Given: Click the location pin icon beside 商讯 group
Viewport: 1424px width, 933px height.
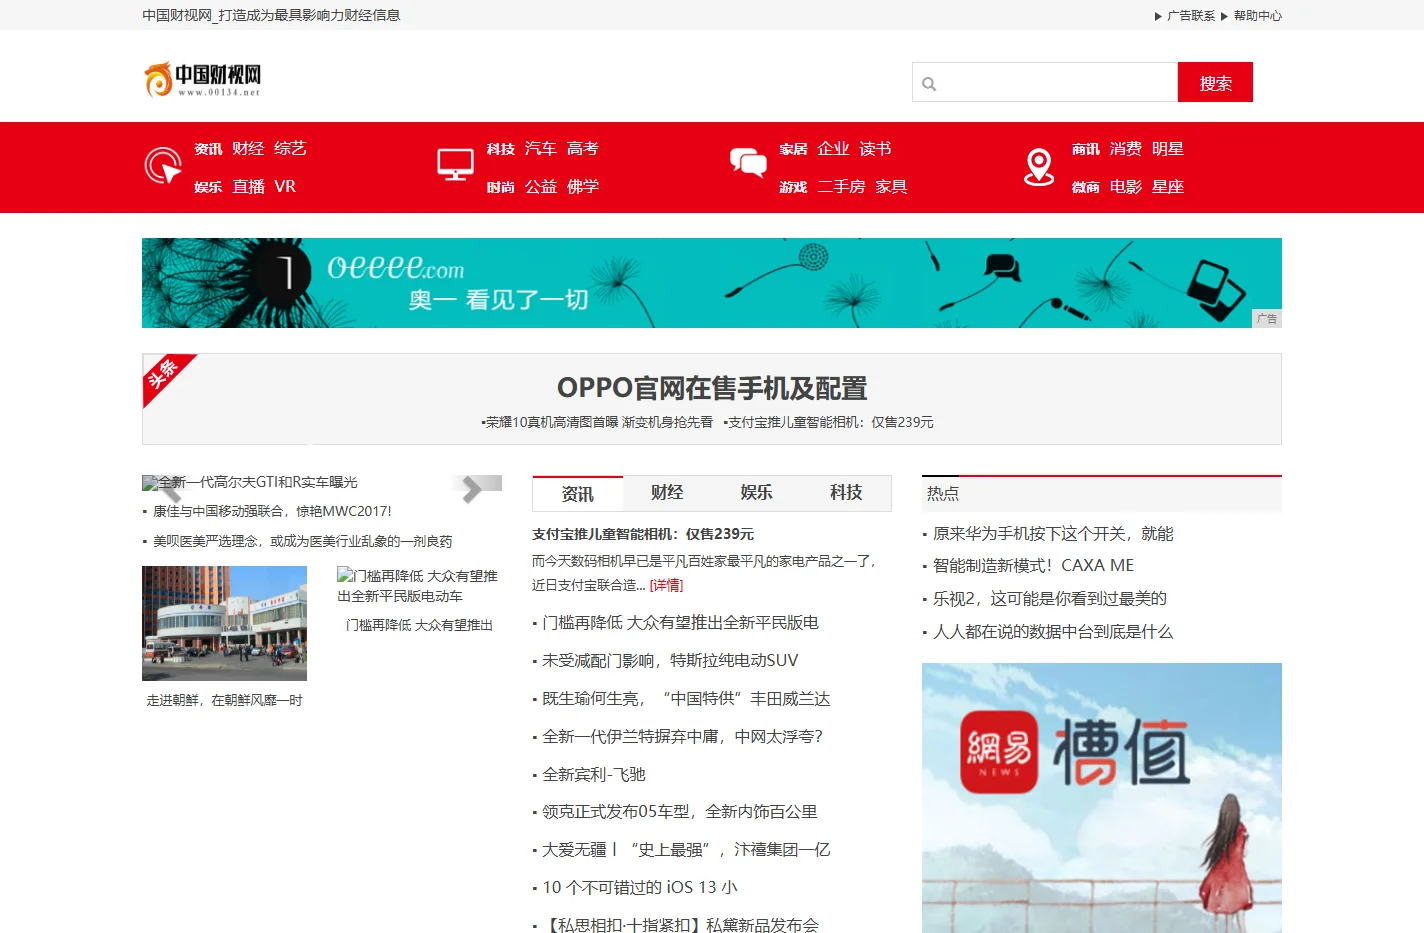Looking at the screenshot, I should [x=1039, y=167].
